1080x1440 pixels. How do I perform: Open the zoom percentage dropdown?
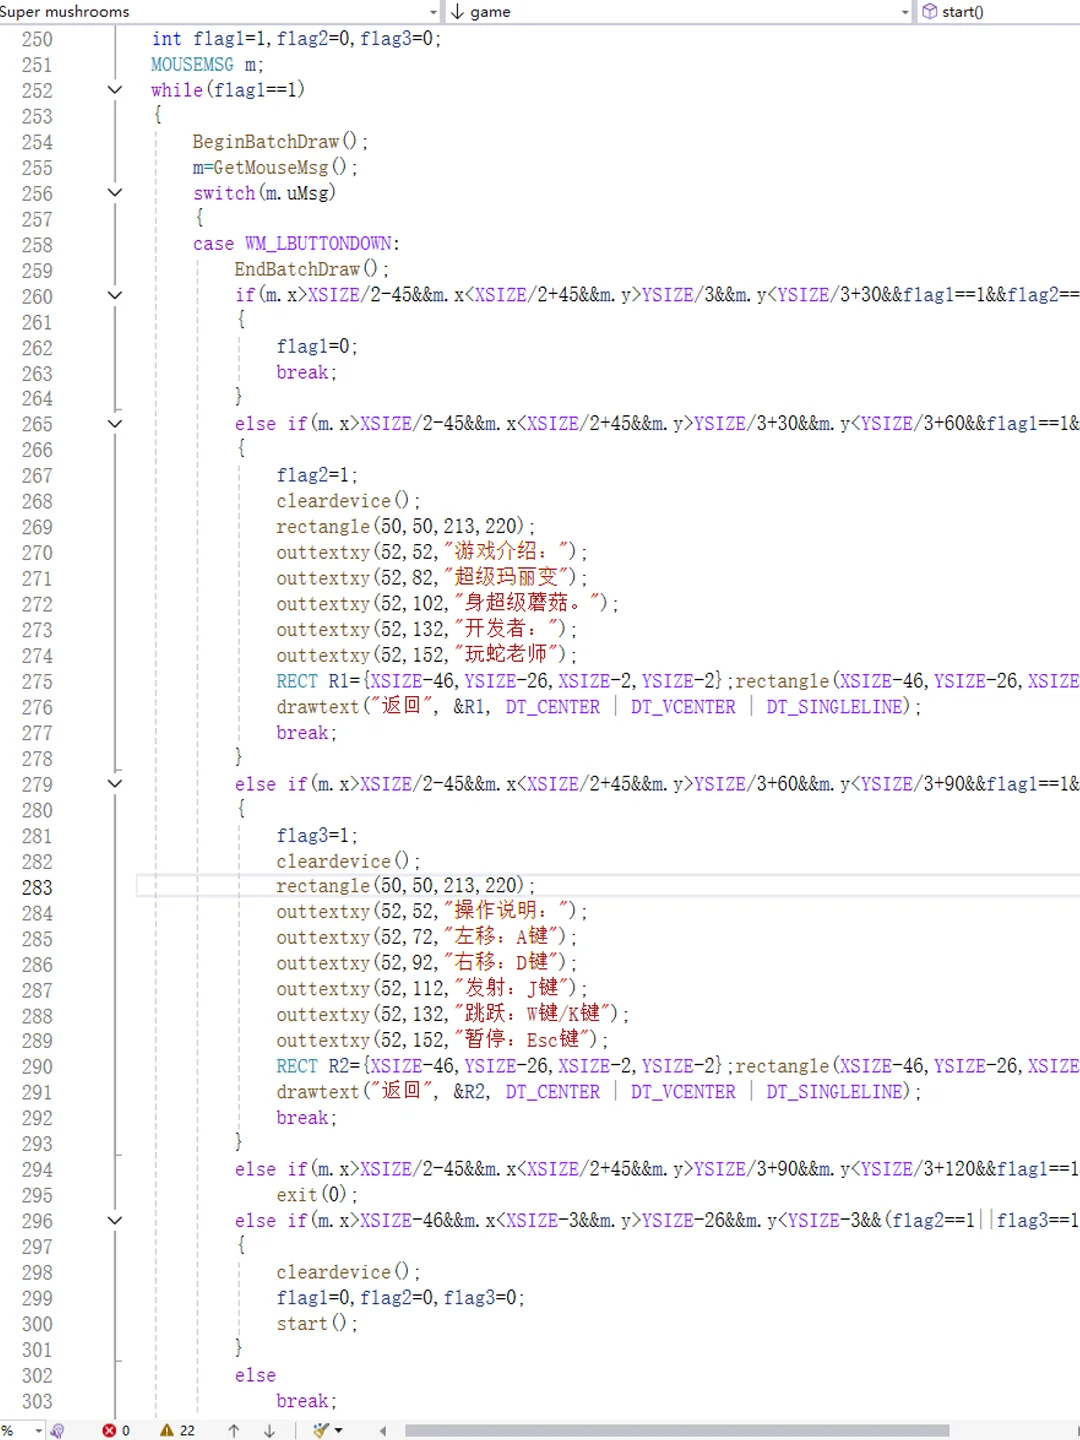pyautogui.click(x=39, y=1431)
